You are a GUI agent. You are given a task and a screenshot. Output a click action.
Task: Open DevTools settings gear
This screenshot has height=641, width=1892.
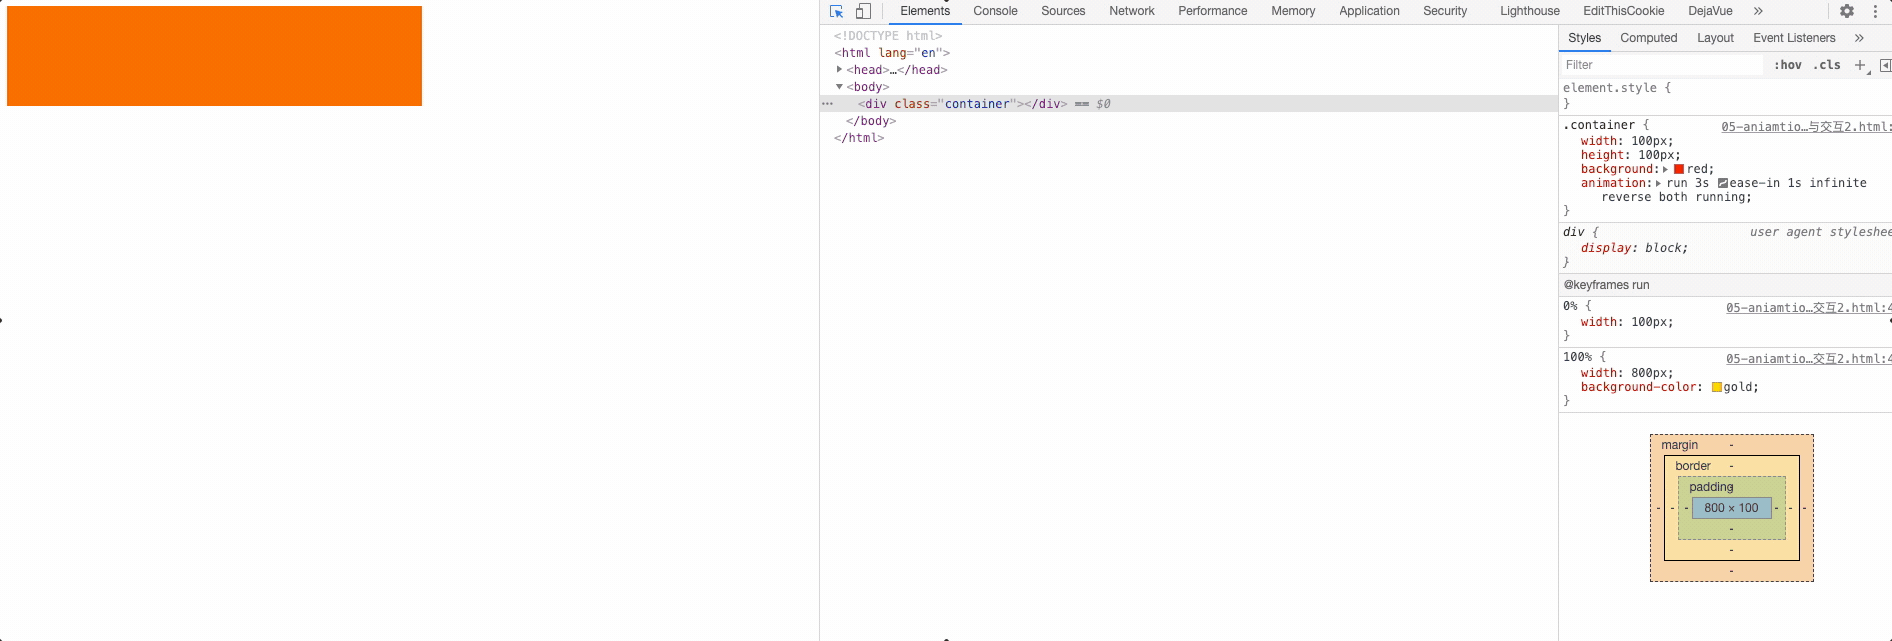(1847, 11)
